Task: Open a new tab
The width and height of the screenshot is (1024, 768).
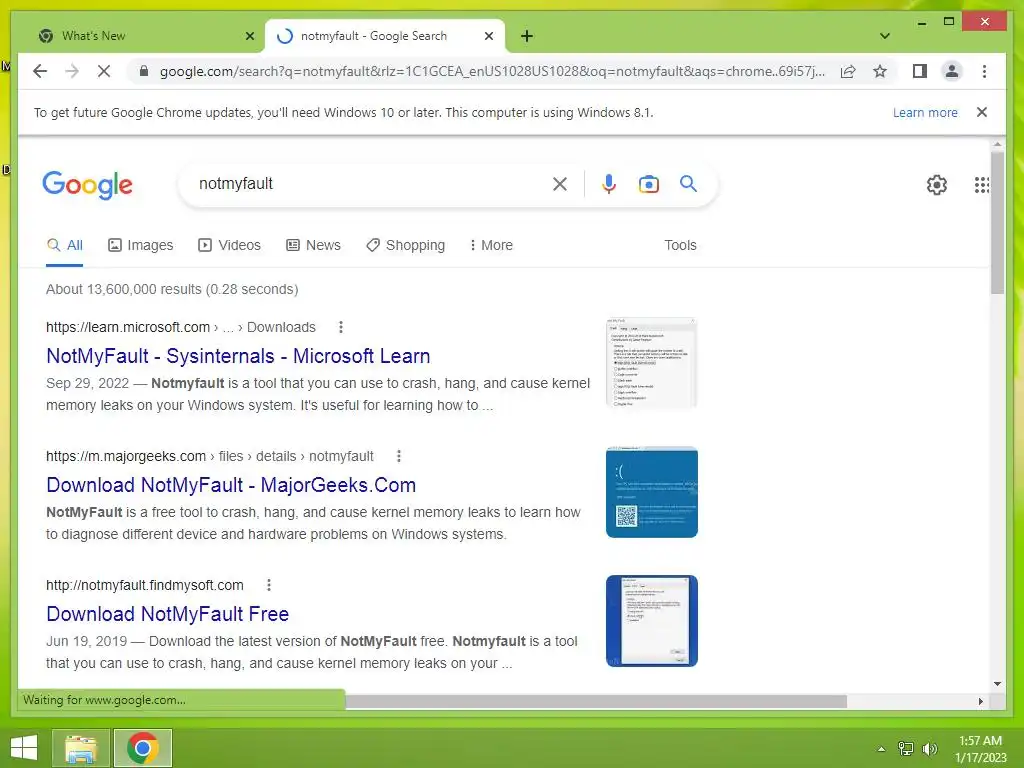Action: [527, 36]
